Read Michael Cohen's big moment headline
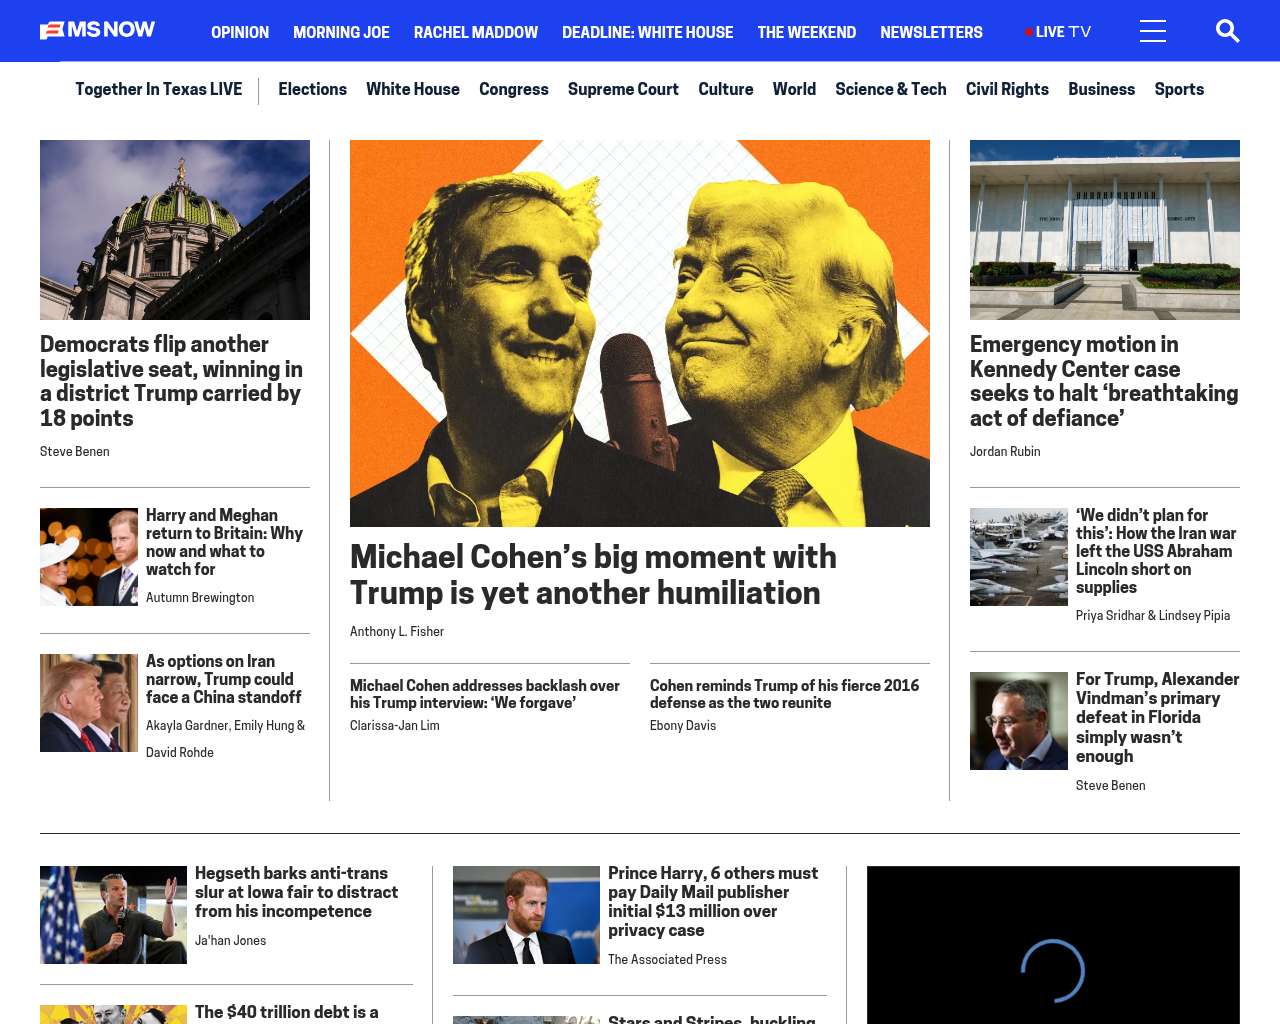The height and width of the screenshot is (1024, 1280). point(593,575)
